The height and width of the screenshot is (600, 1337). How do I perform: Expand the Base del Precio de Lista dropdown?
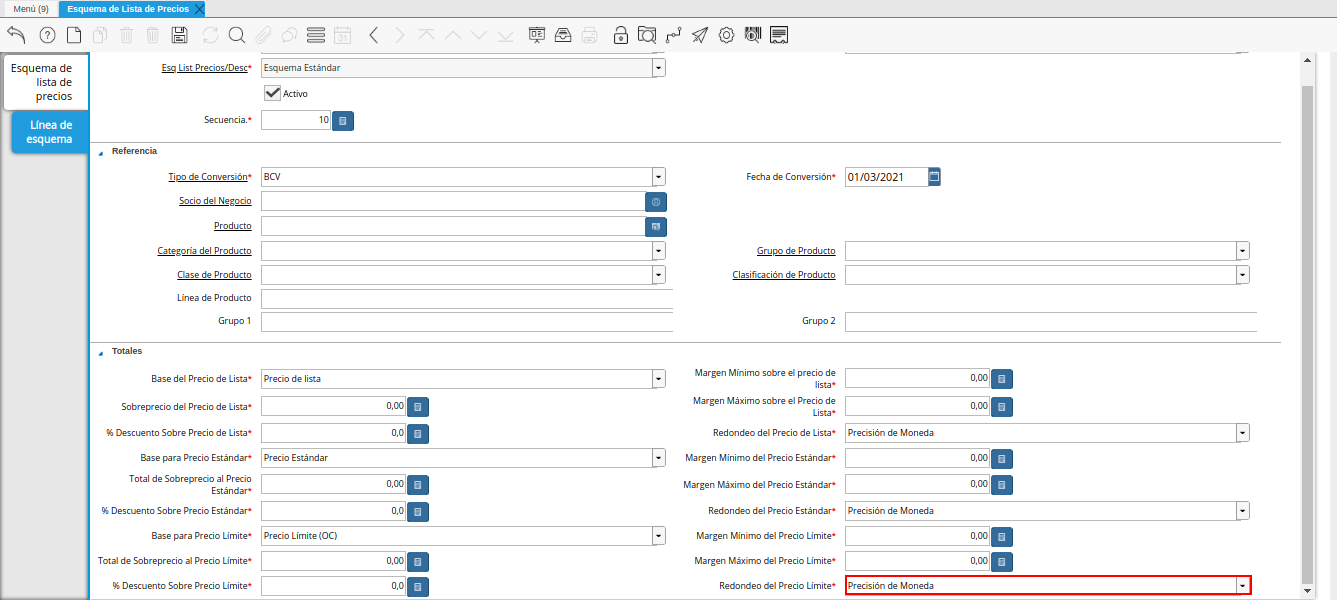[x=658, y=379]
